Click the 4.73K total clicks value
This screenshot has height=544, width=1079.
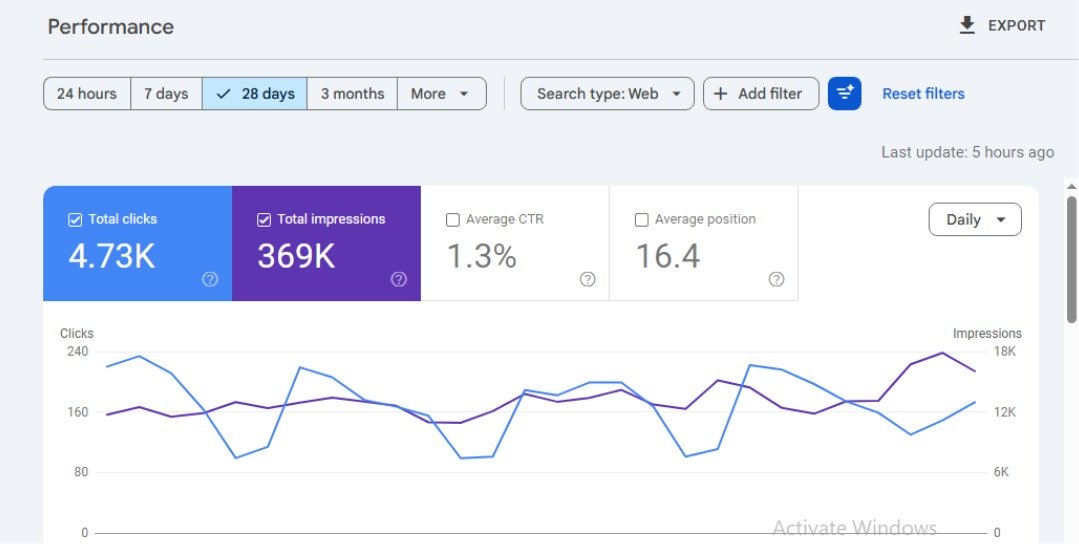point(111,256)
